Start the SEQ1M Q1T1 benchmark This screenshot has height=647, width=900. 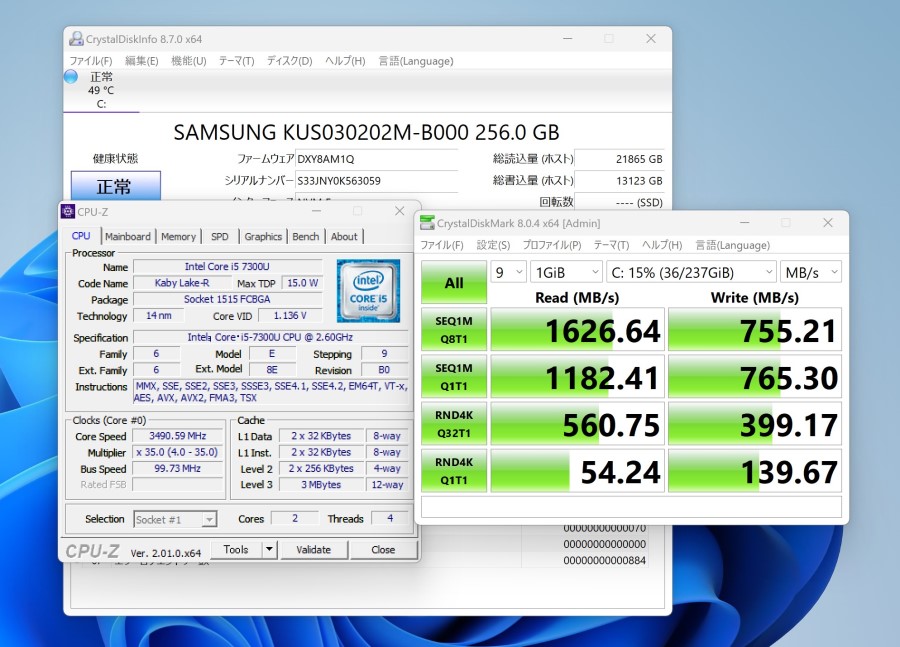tap(454, 377)
